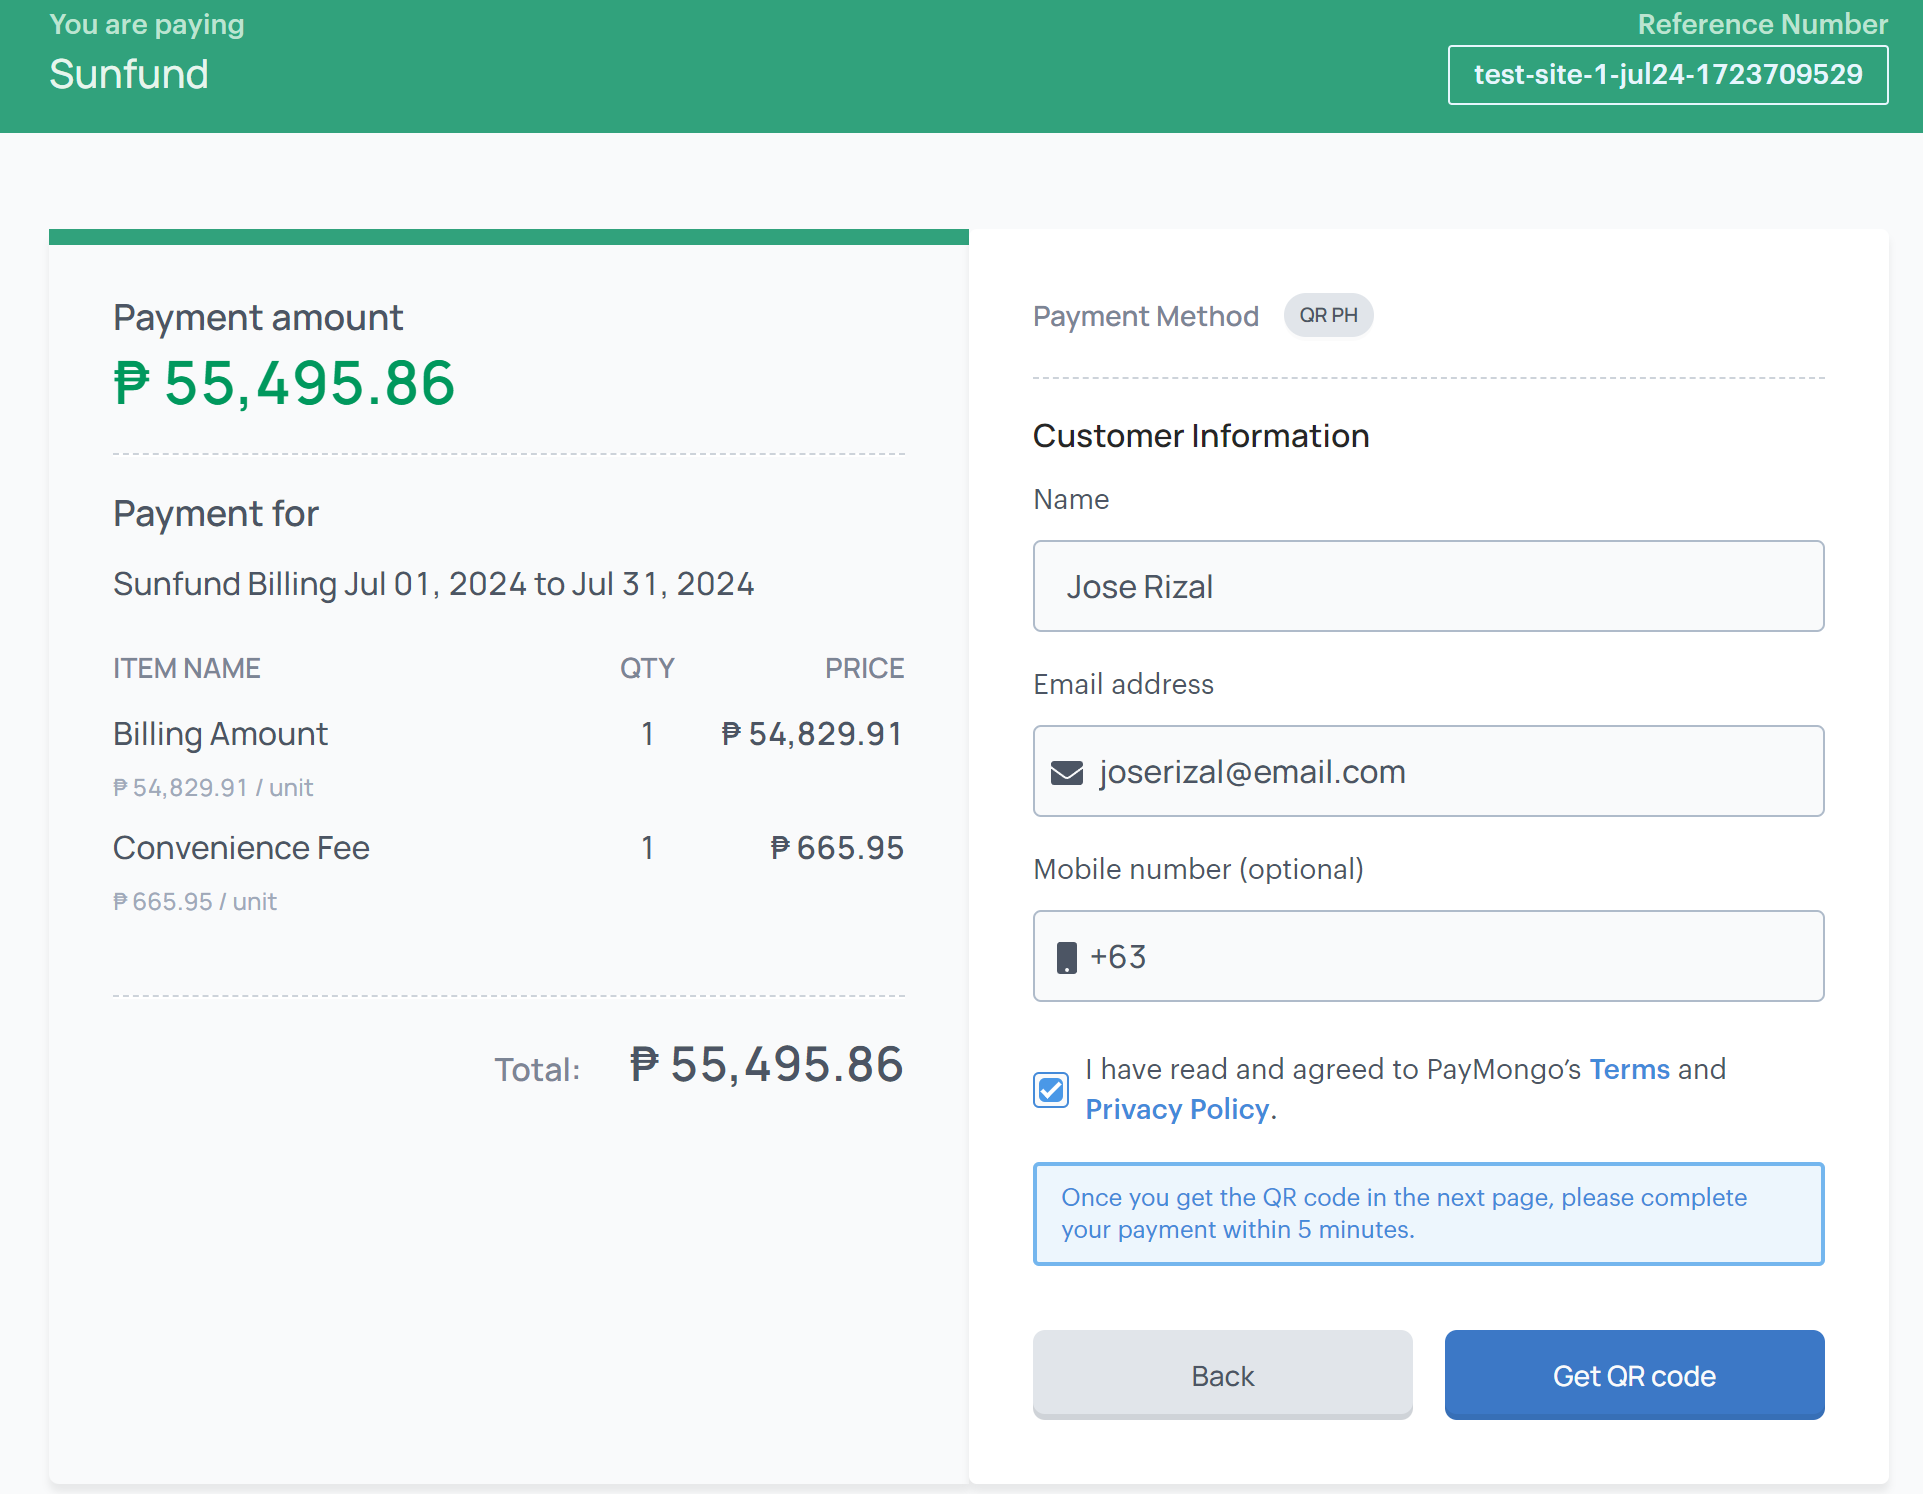Focus the Name field with Jose Rizal

[1429, 586]
